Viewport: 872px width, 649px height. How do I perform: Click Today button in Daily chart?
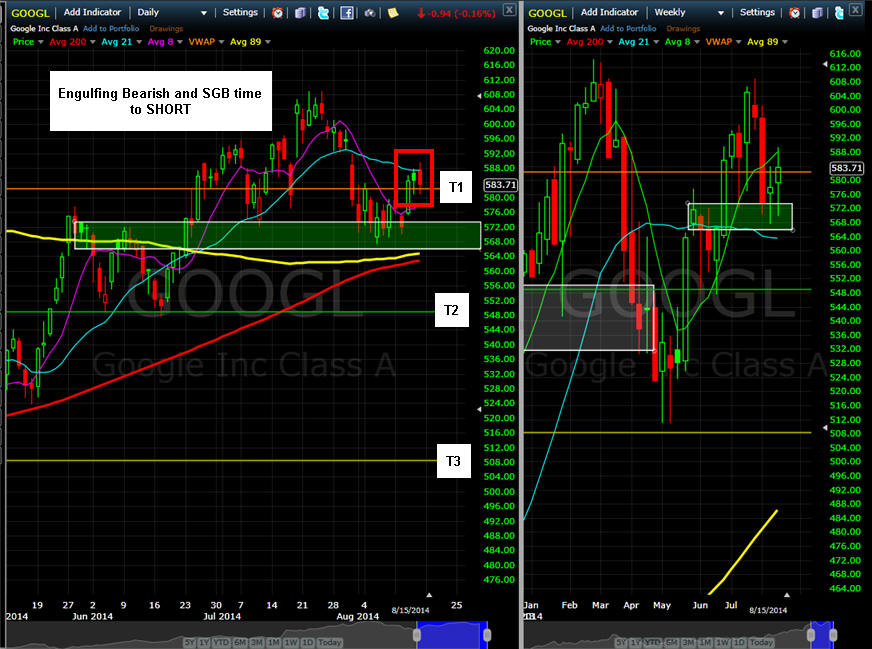330,642
